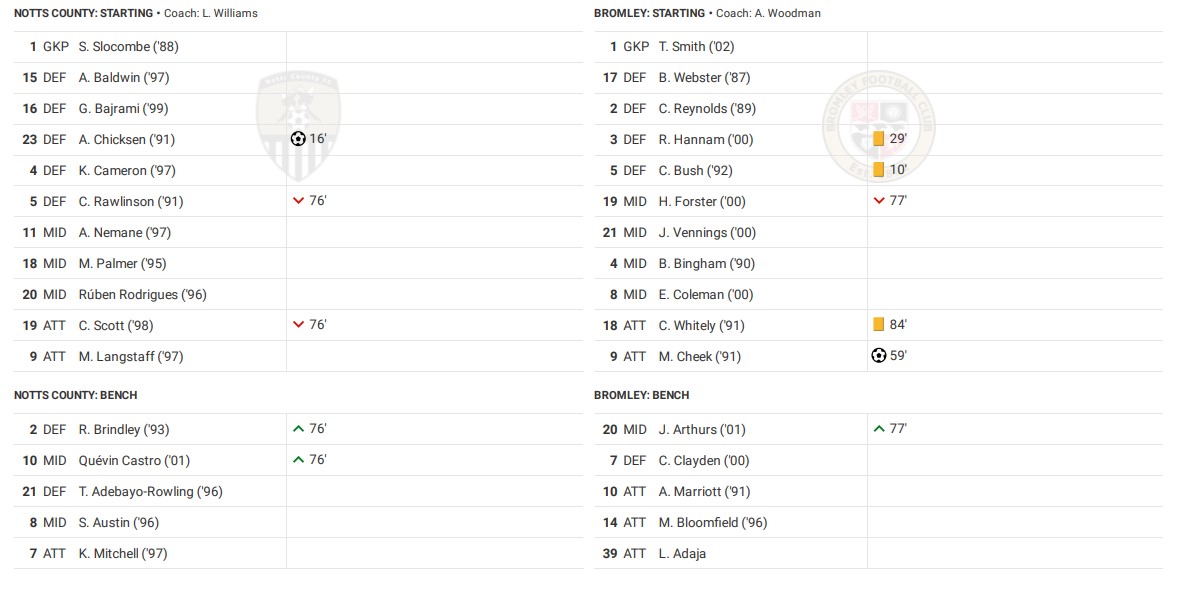Viewport: 1182px width, 590px height.
Task: Select Rúben Rodrigues in the Notts County lineup
Action: pos(142,294)
